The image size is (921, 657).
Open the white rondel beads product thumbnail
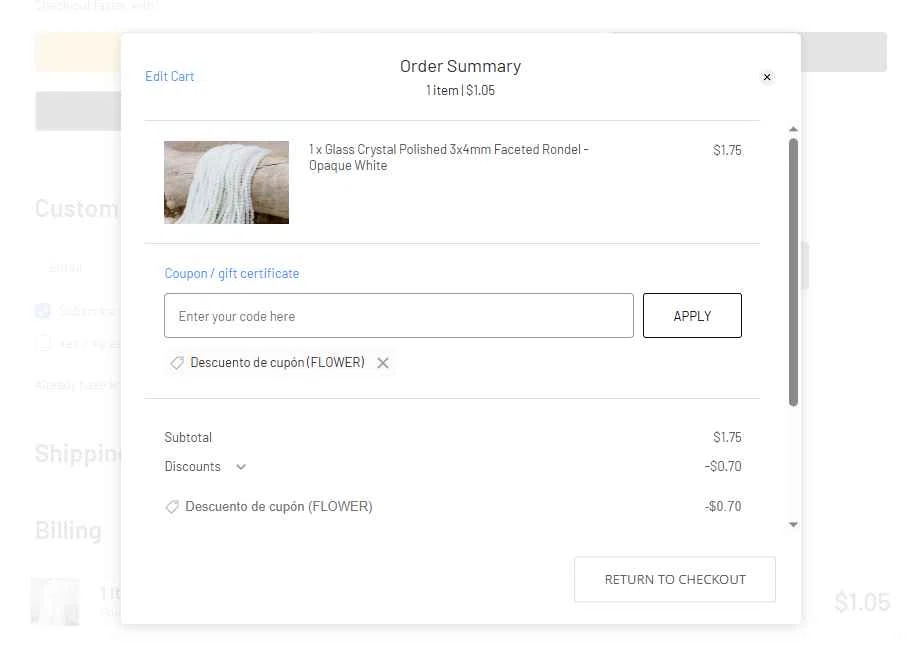pos(226,182)
